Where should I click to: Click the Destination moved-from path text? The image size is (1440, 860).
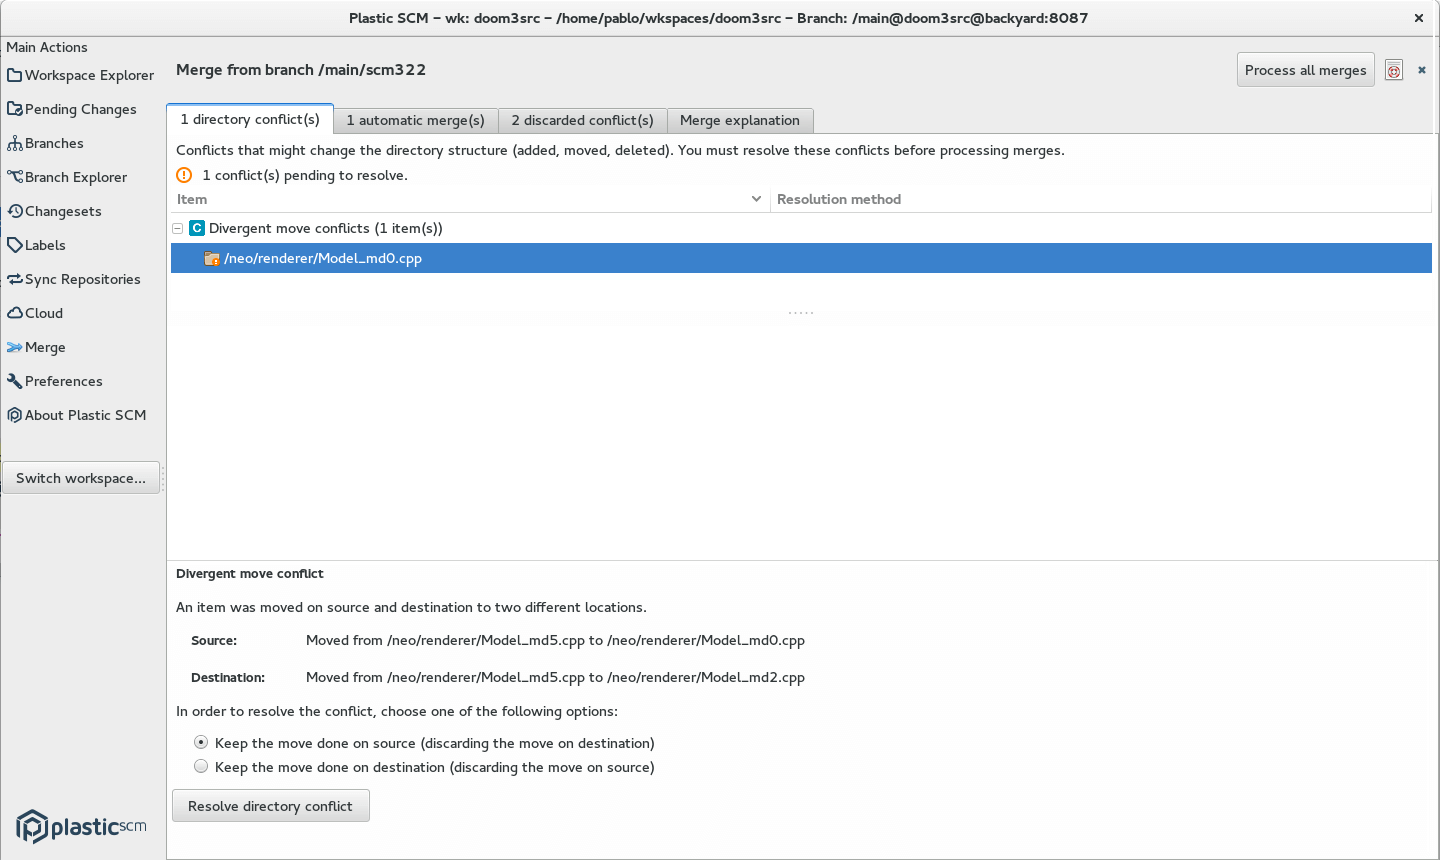coord(555,677)
